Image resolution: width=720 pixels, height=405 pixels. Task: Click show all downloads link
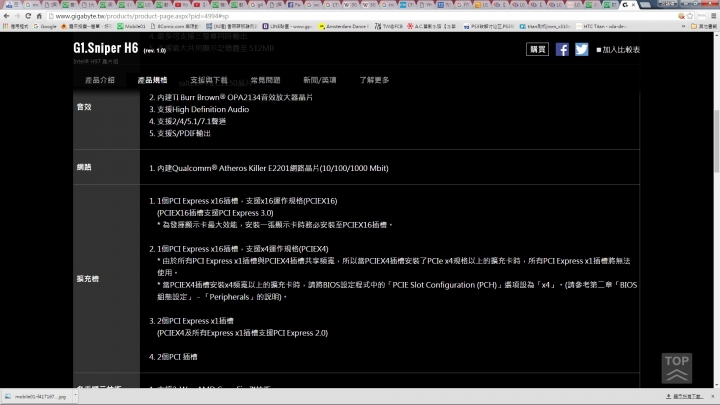click(684, 396)
